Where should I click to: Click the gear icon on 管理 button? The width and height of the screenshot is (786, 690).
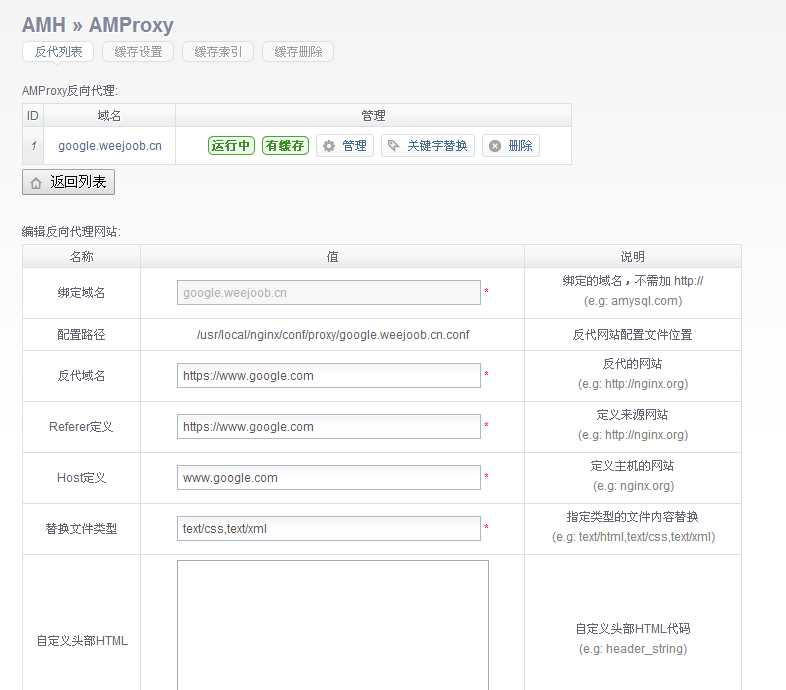pos(329,146)
